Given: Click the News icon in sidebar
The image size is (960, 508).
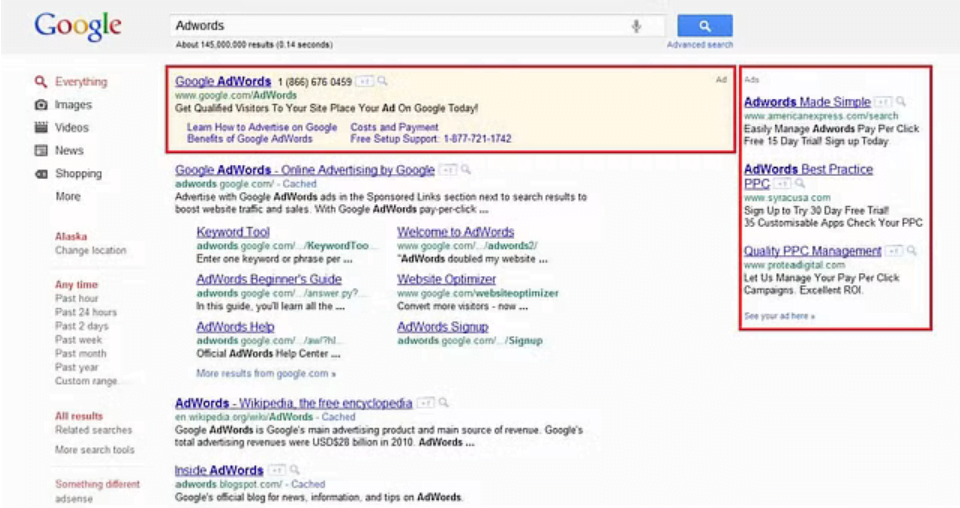Looking at the screenshot, I should click(41, 151).
